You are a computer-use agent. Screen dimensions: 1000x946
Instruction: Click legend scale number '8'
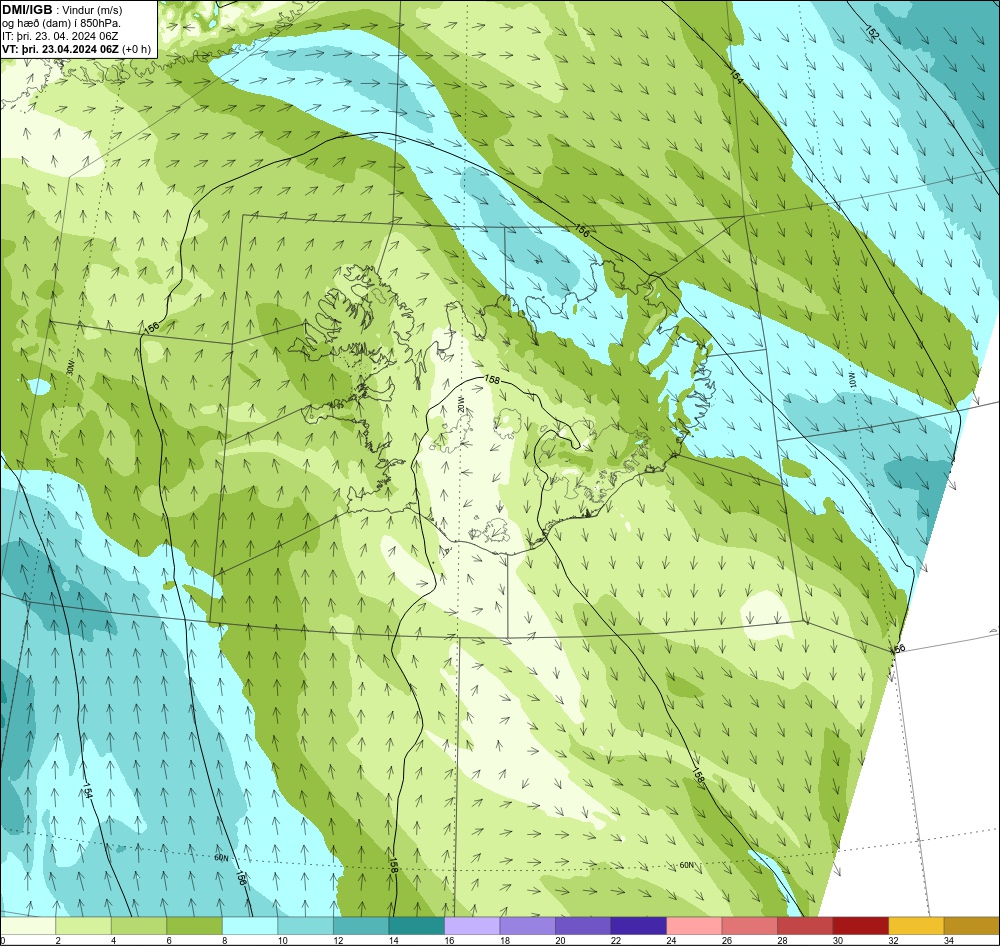tap(226, 940)
